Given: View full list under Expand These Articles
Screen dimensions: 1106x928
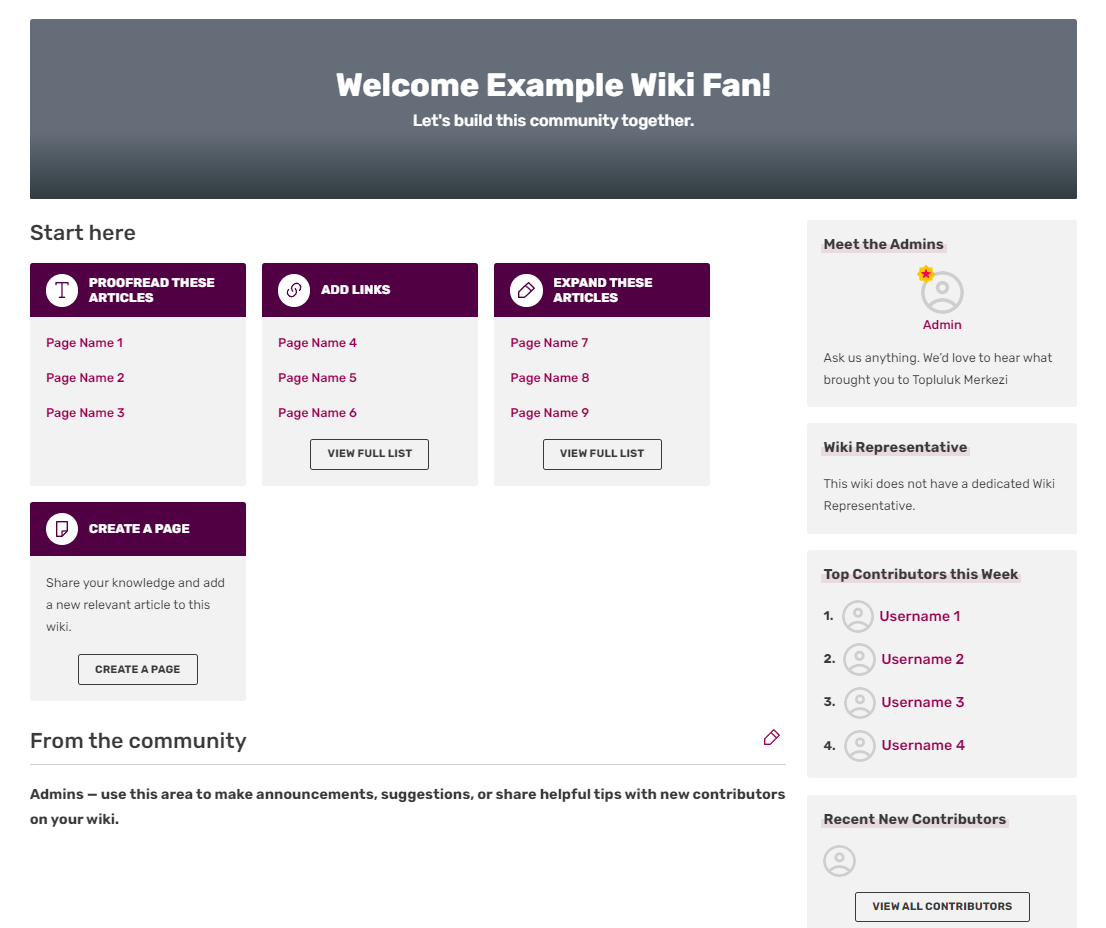Looking at the screenshot, I should pyautogui.click(x=602, y=454).
